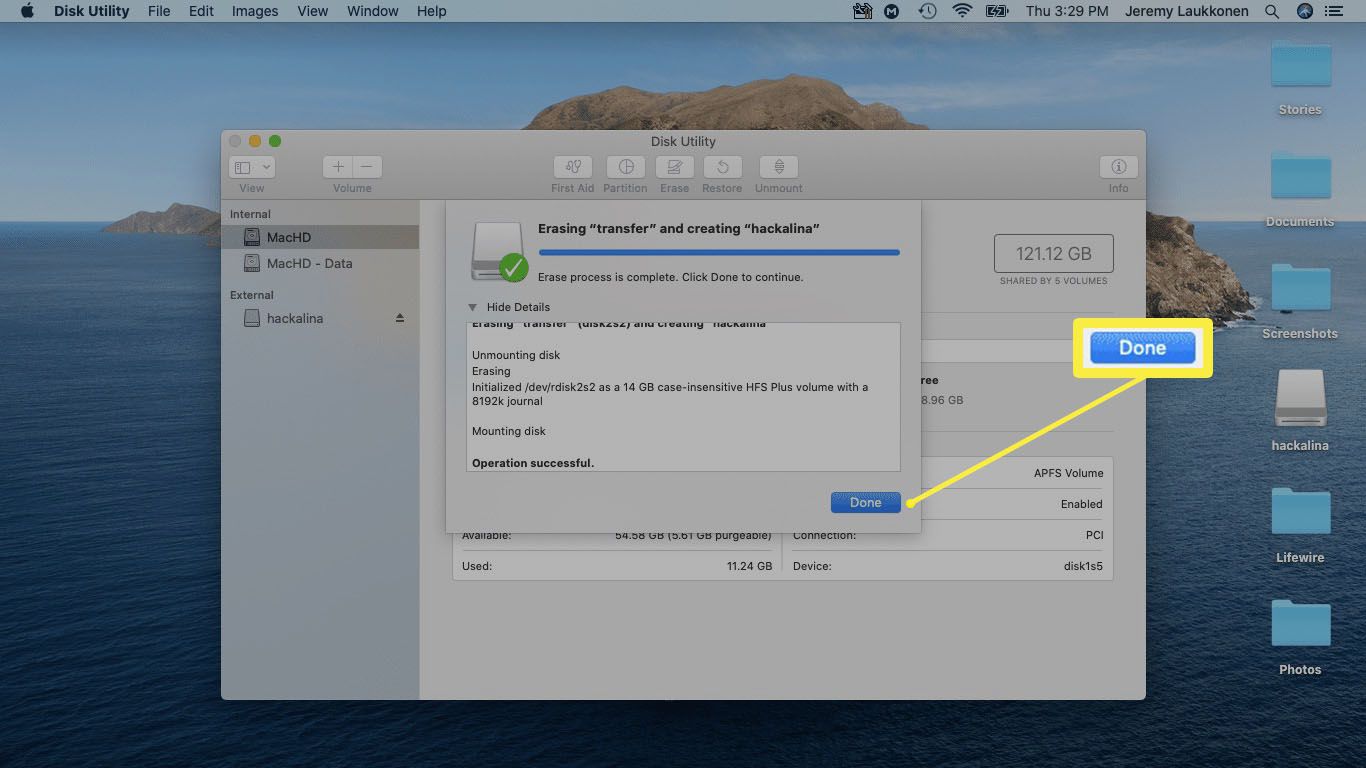This screenshot has height=768, width=1366.
Task: Click the Unmount toolbar icon
Action: (778, 167)
